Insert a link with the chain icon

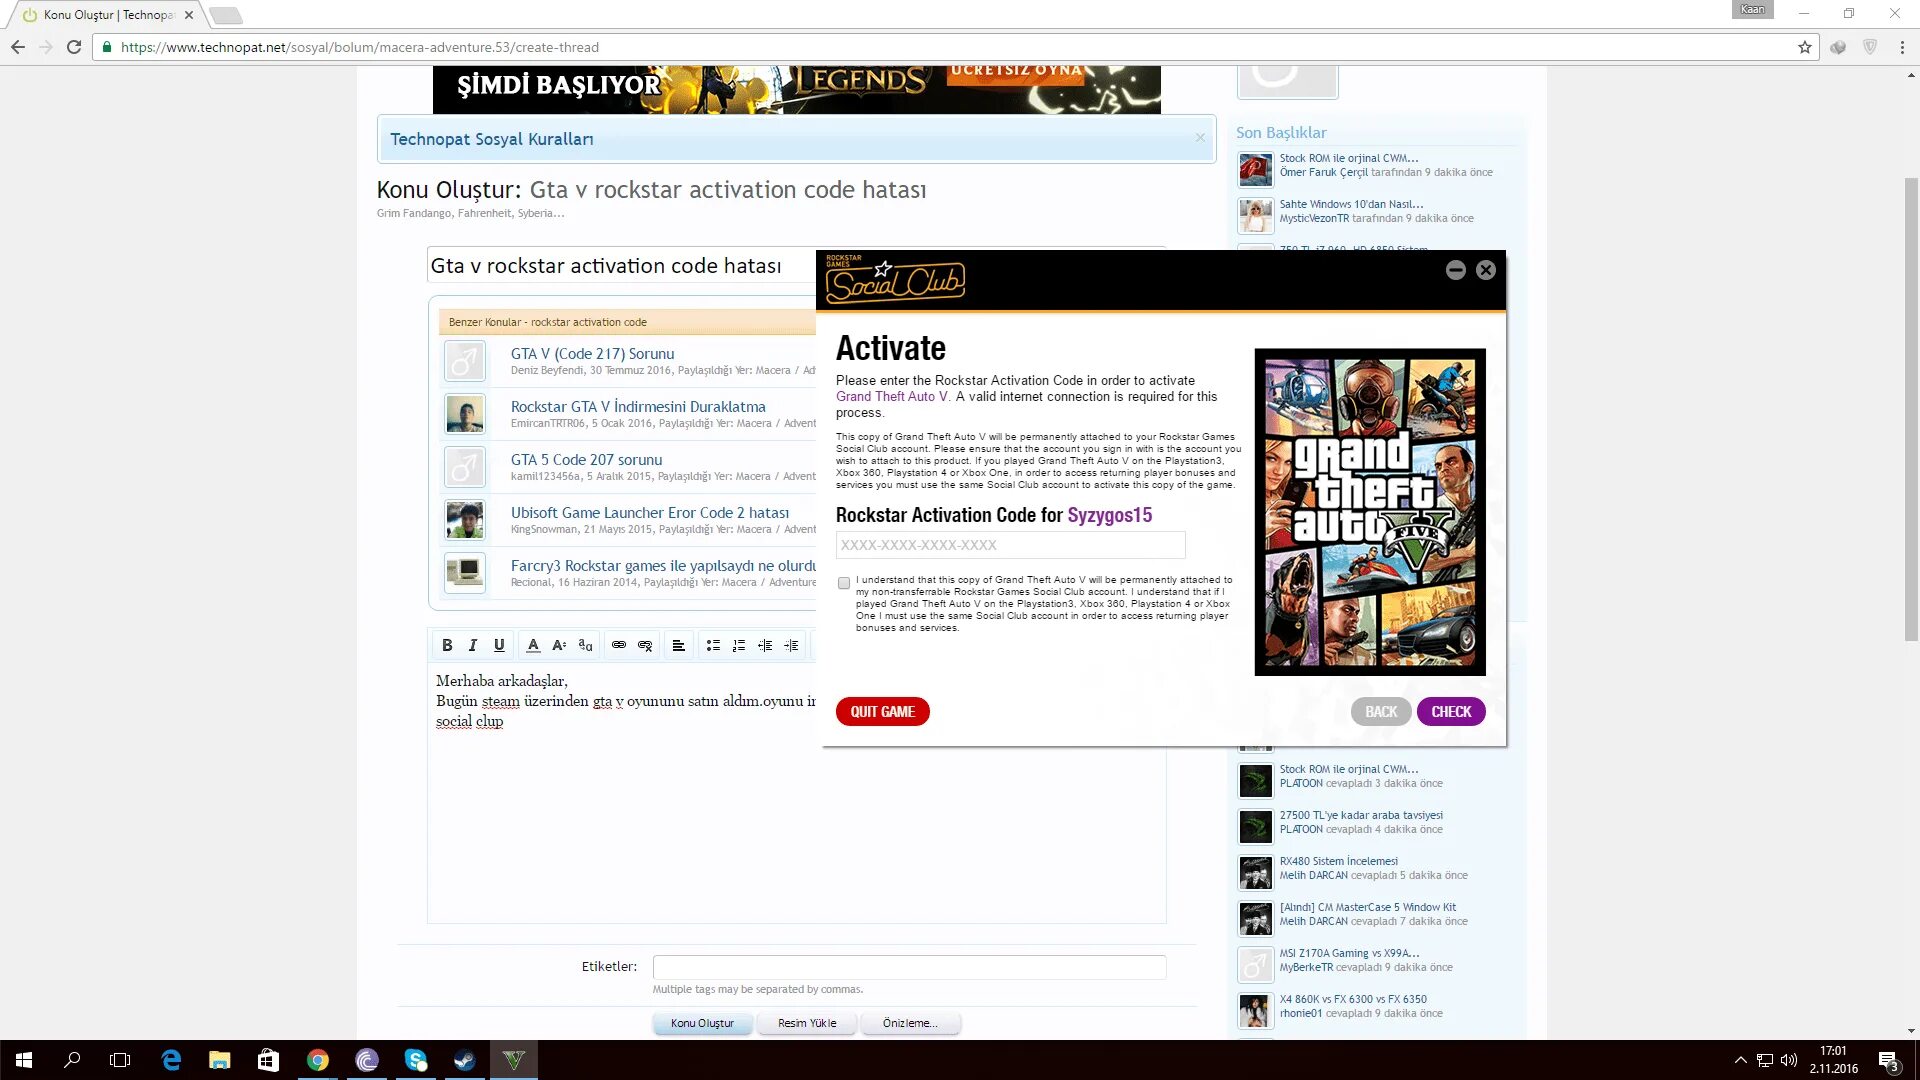coord(619,645)
